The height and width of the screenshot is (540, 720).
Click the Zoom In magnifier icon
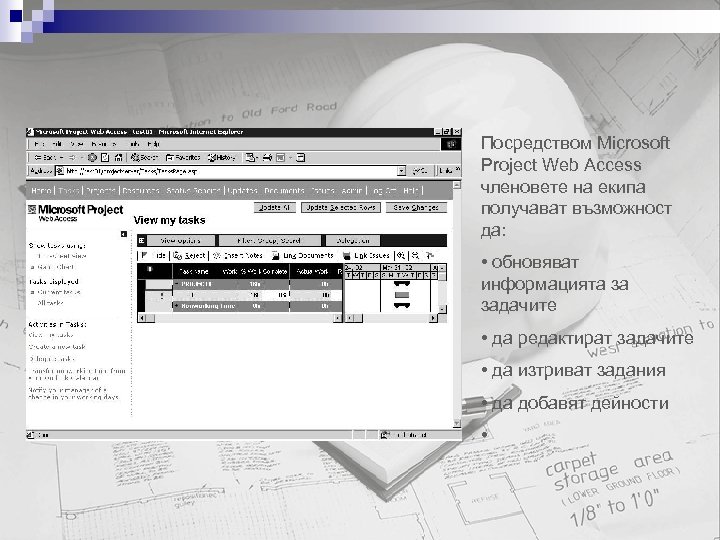(x=401, y=256)
